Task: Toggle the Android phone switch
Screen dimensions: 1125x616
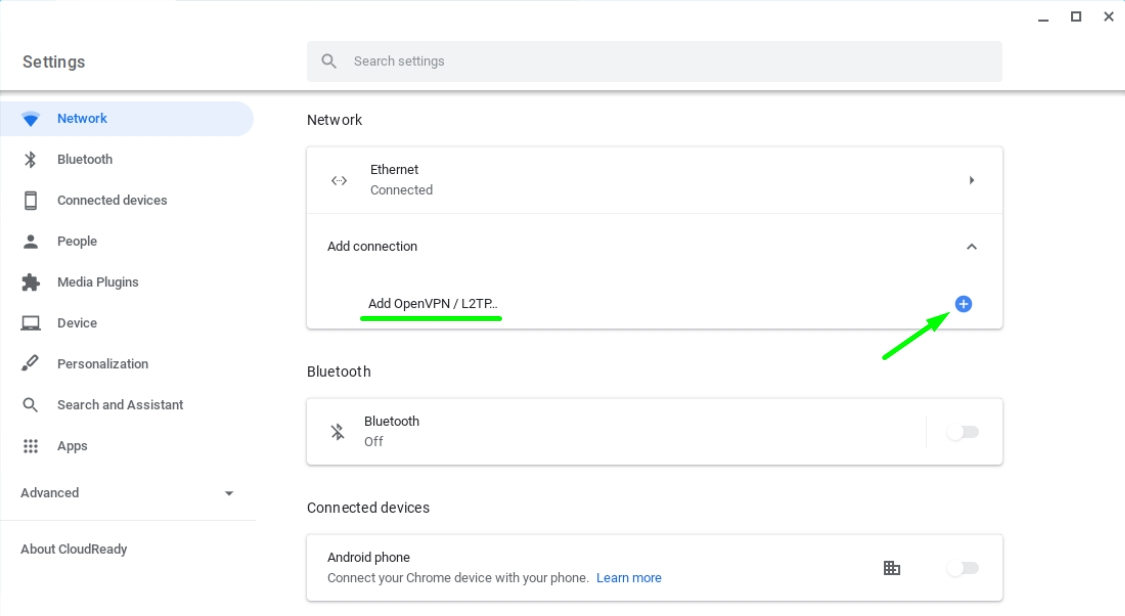Action: 962,568
